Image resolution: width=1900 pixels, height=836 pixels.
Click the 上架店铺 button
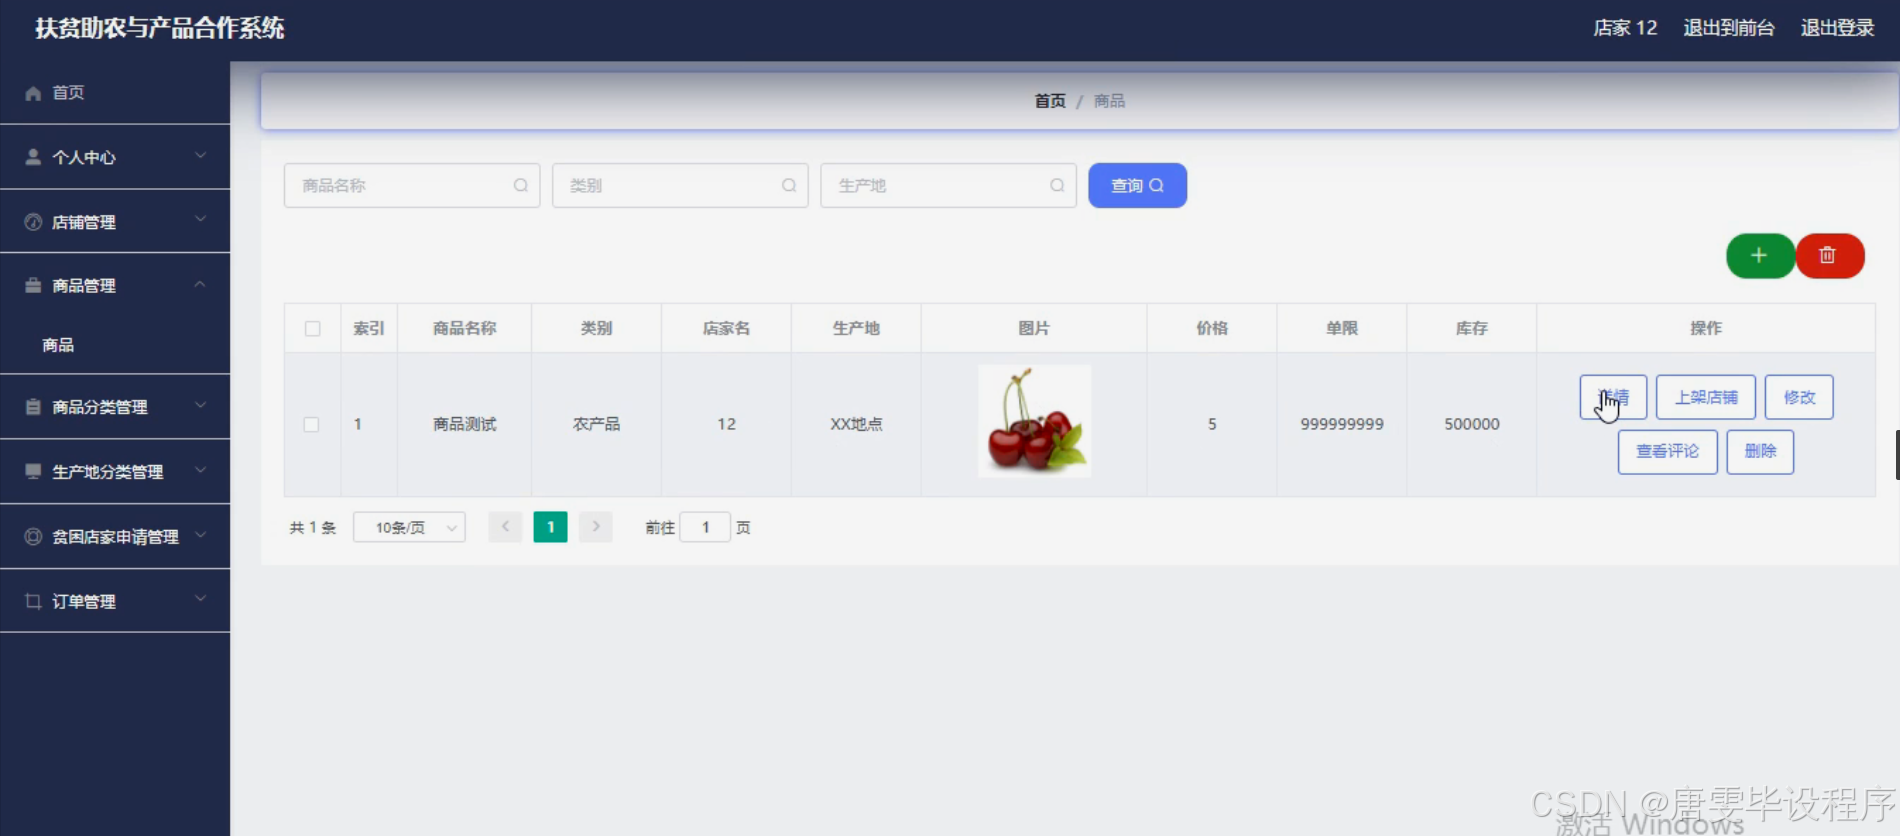click(x=1706, y=397)
